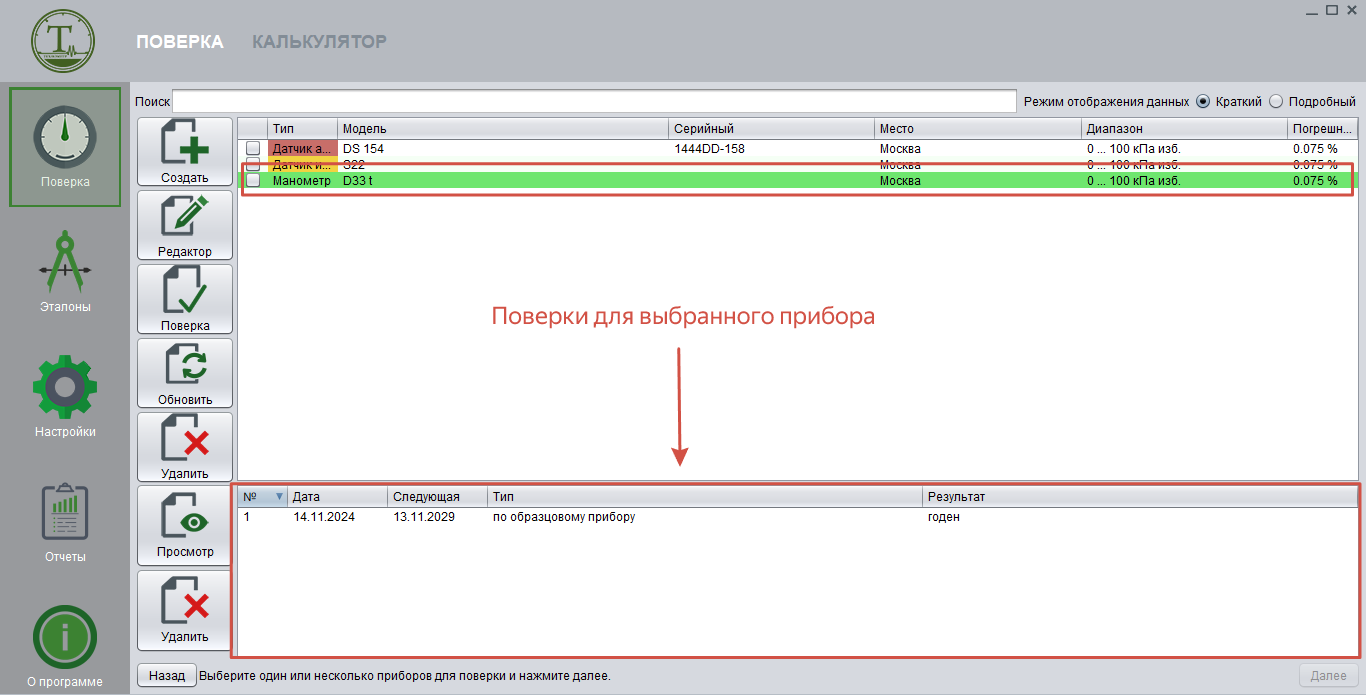The image size is (1366, 695).
Task: Sort verifications by Дата column header
Action: (337, 497)
